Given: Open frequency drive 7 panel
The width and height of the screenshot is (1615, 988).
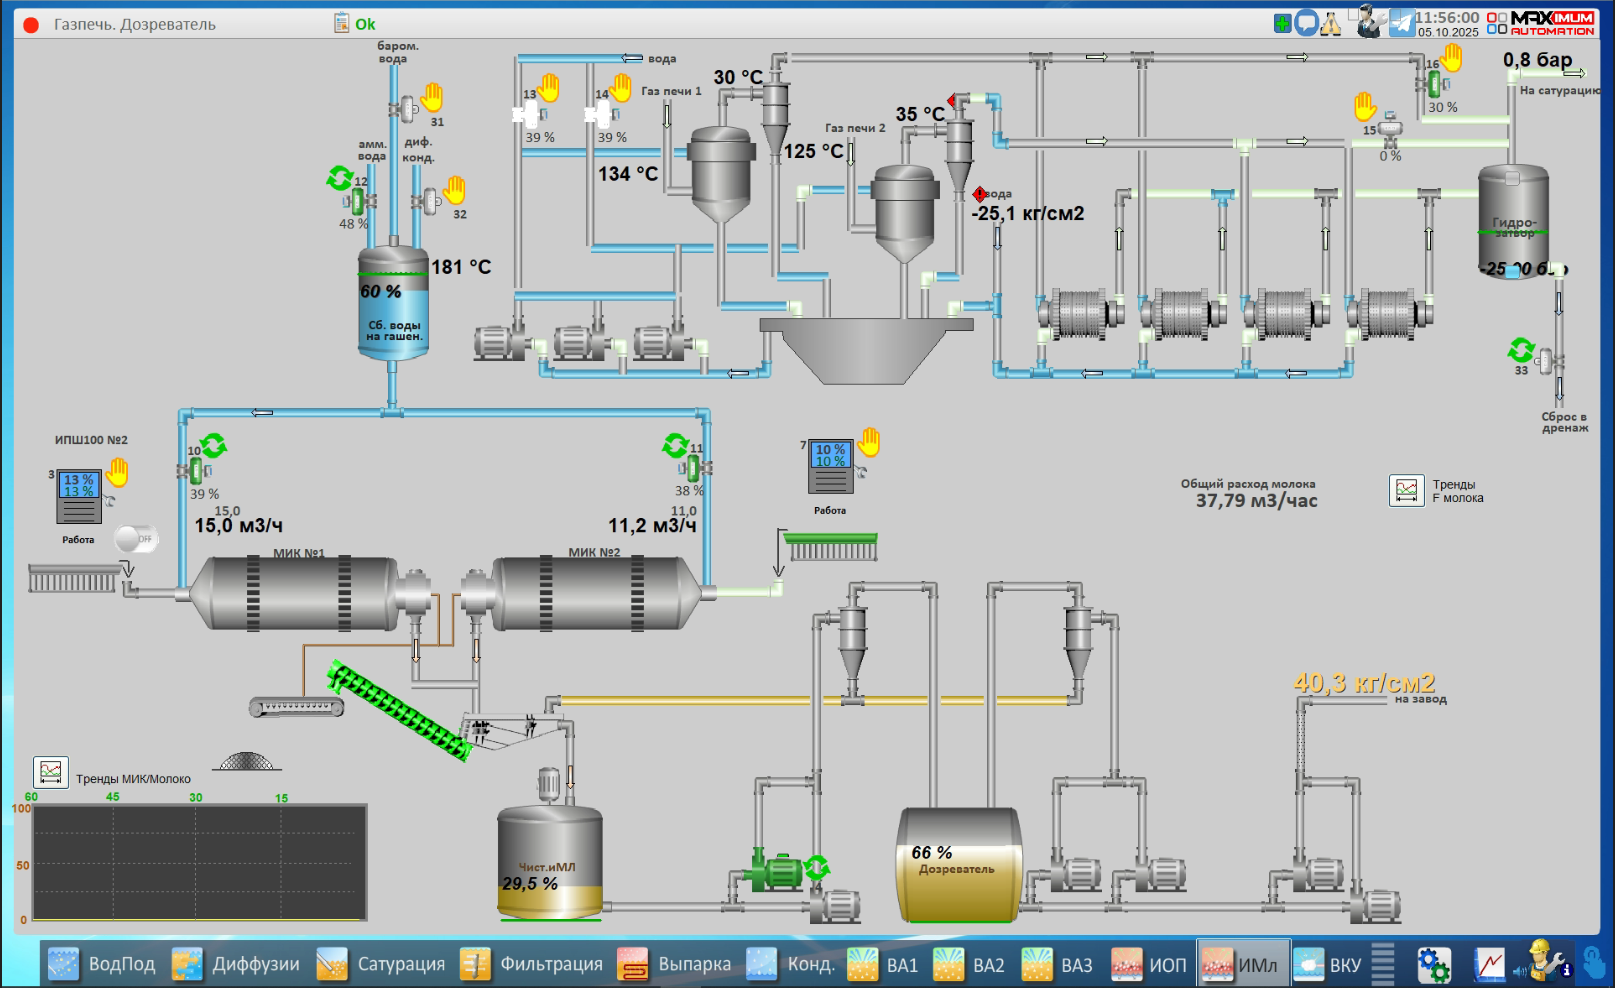Looking at the screenshot, I should pyautogui.click(x=831, y=467).
